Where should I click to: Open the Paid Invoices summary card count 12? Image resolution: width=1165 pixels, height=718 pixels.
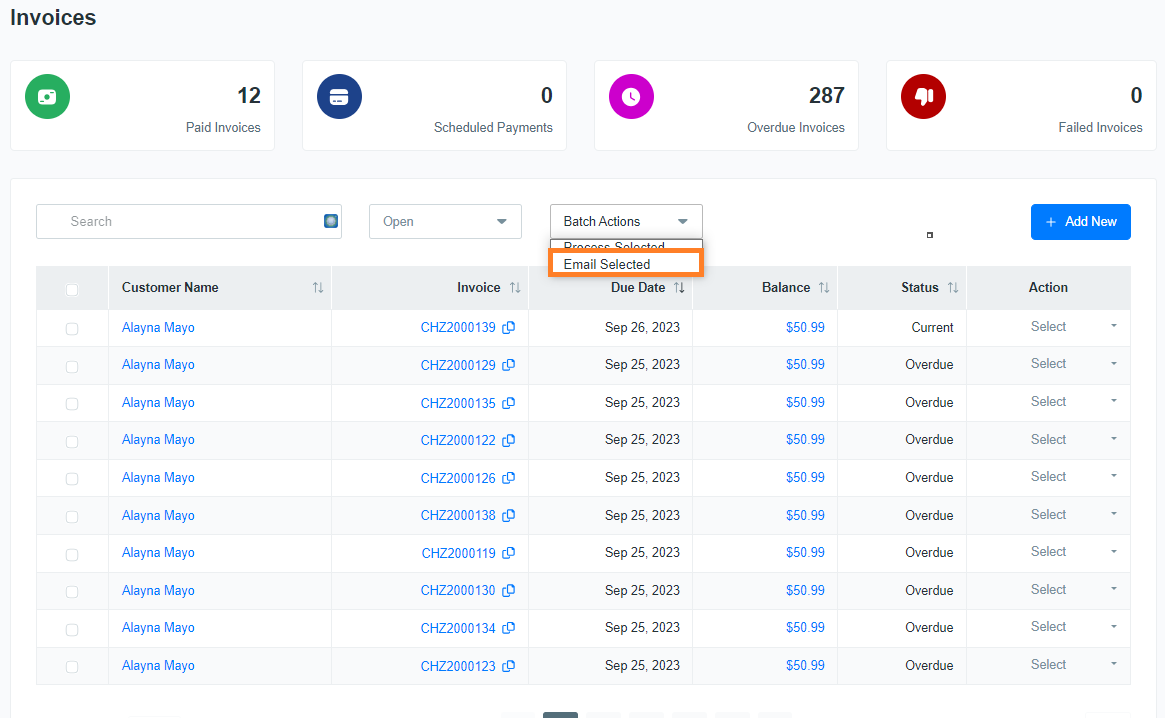click(249, 96)
